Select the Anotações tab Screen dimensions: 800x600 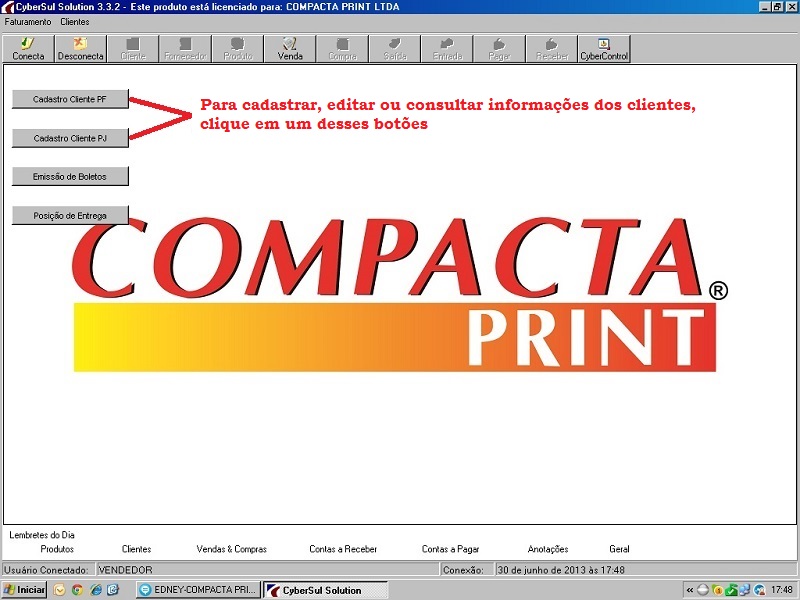coord(548,549)
